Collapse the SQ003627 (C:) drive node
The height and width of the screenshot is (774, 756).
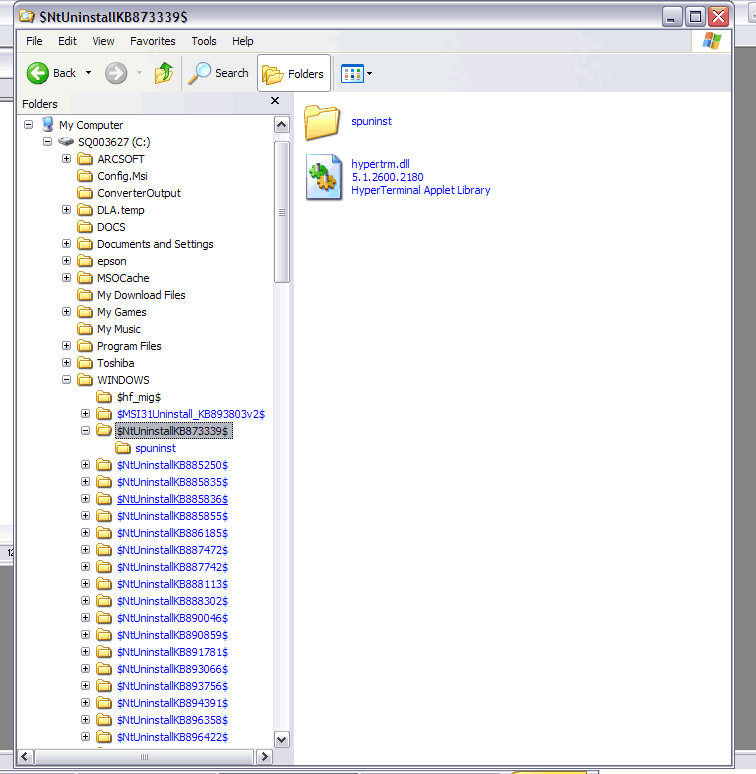coord(47,142)
